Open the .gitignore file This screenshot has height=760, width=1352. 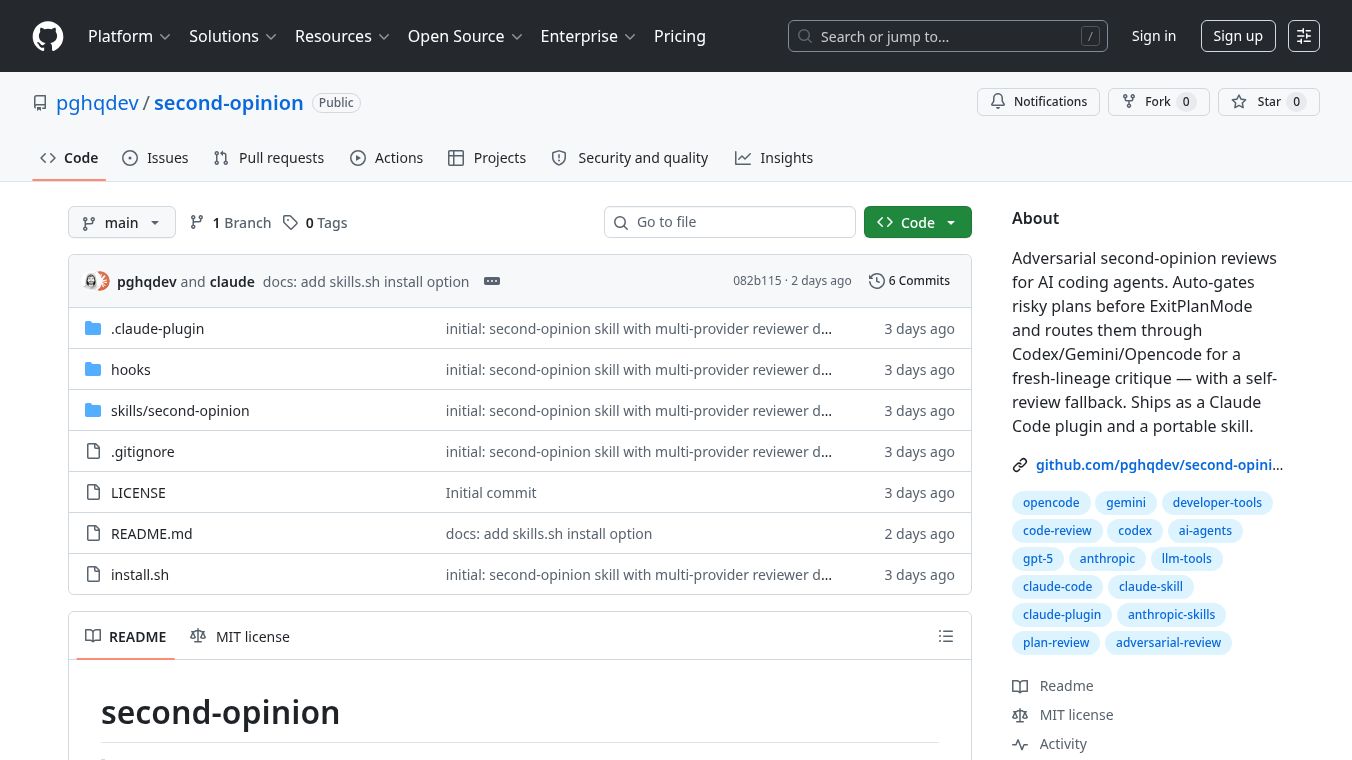click(143, 452)
